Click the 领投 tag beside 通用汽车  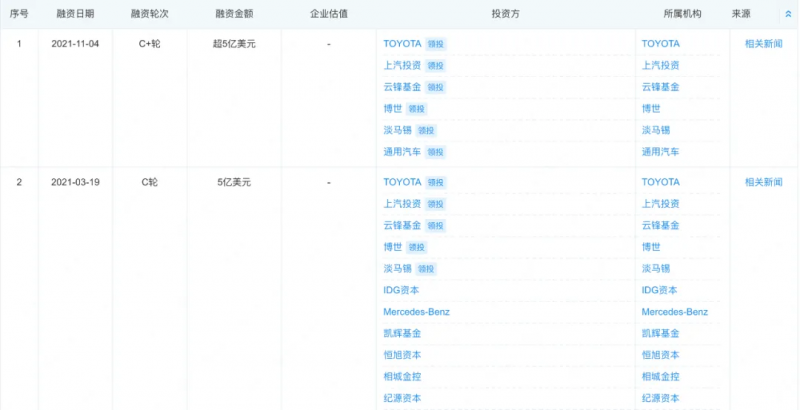pos(436,152)
